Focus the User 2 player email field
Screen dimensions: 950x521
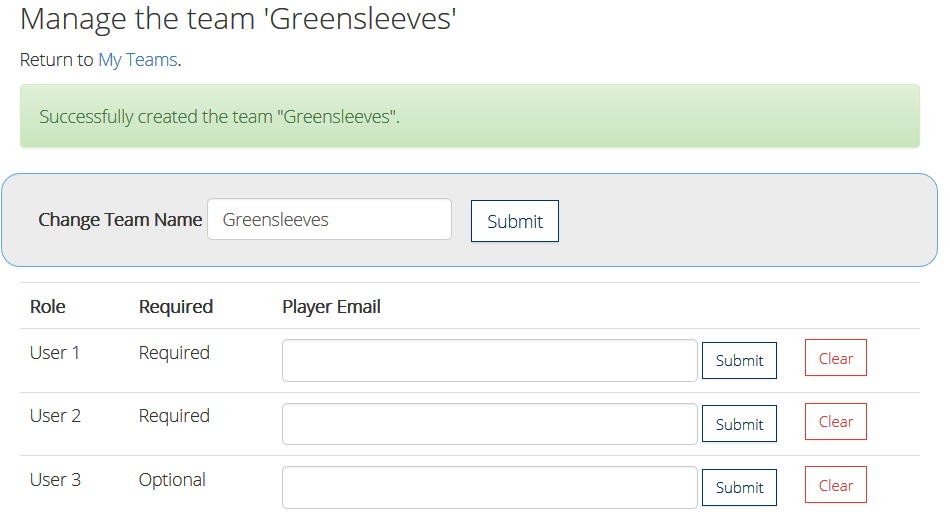(489, 424)
